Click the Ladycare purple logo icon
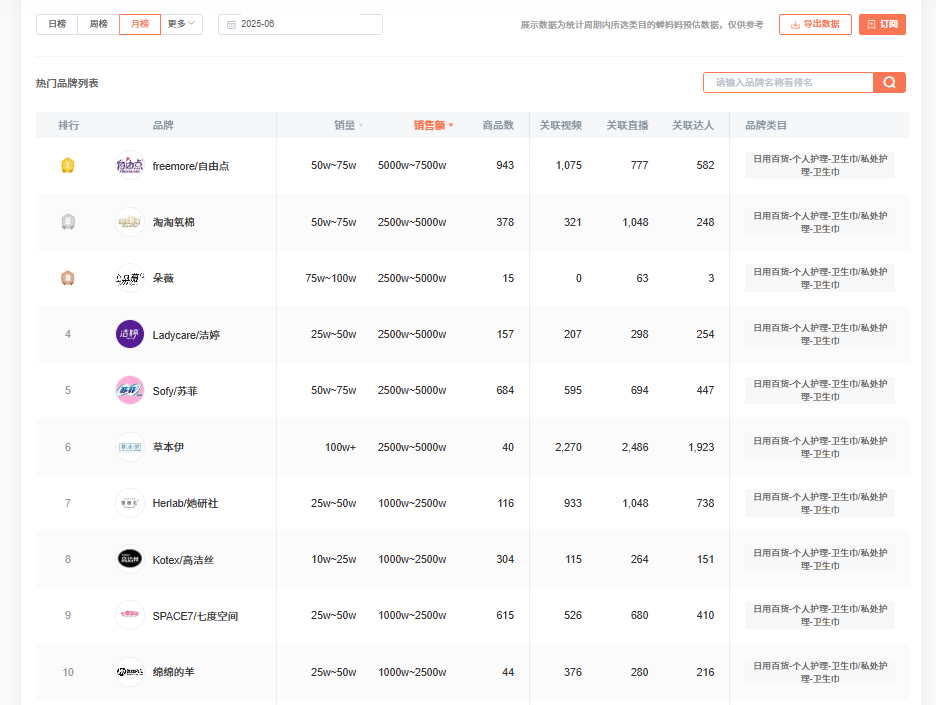This screenshot has height=705, width=936. 130,334
